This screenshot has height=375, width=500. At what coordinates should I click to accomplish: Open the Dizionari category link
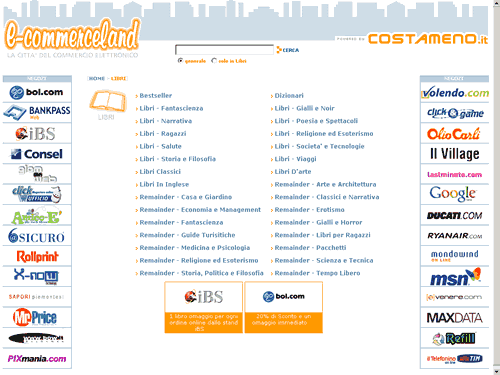click(289, 96)
